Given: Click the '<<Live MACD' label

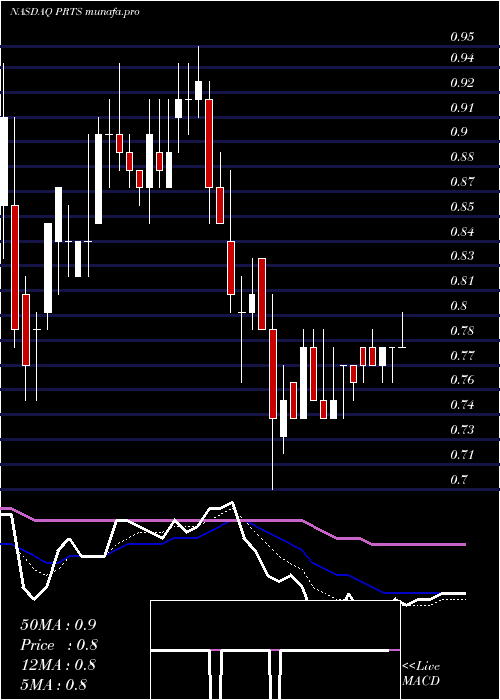Looking at the screenshot, I should point(421,674).
